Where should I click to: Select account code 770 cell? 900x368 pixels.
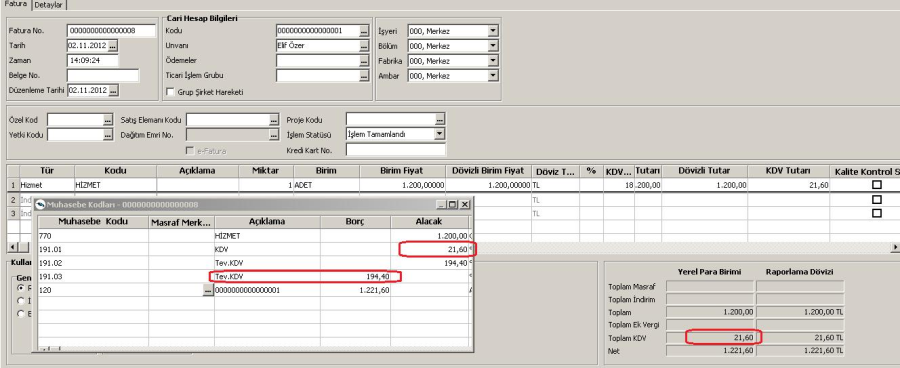(x=93, y=235)
